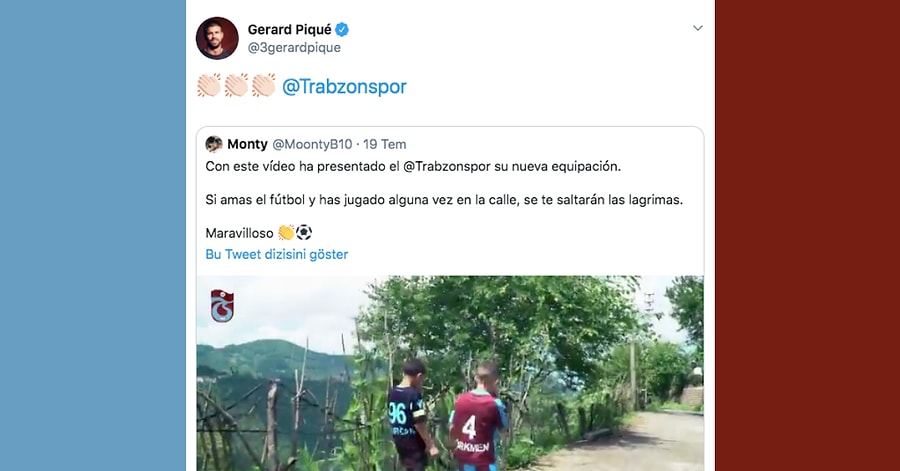Click the Trabzonspor crest in the video

[x=222, y=306]
